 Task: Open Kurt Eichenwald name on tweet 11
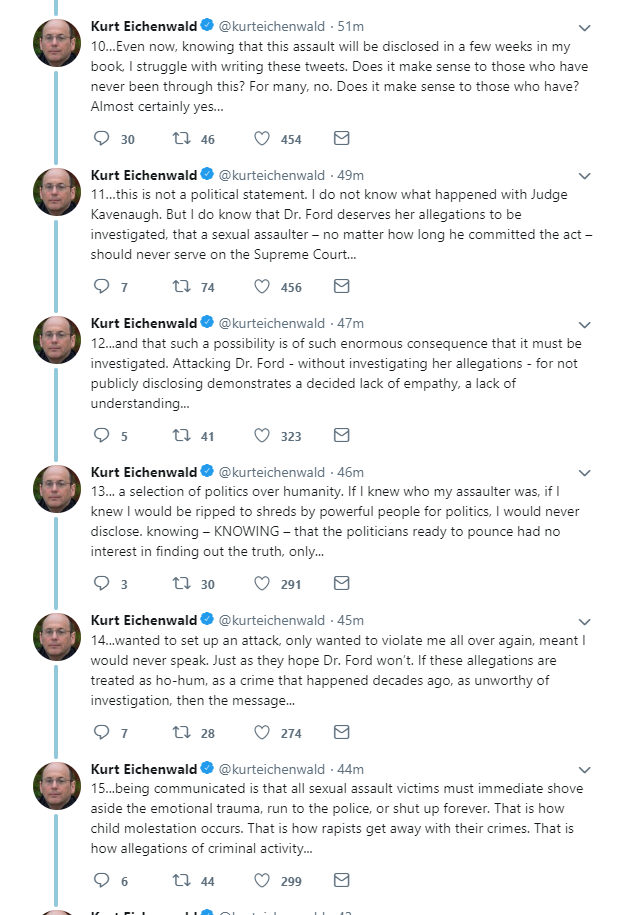144,175
